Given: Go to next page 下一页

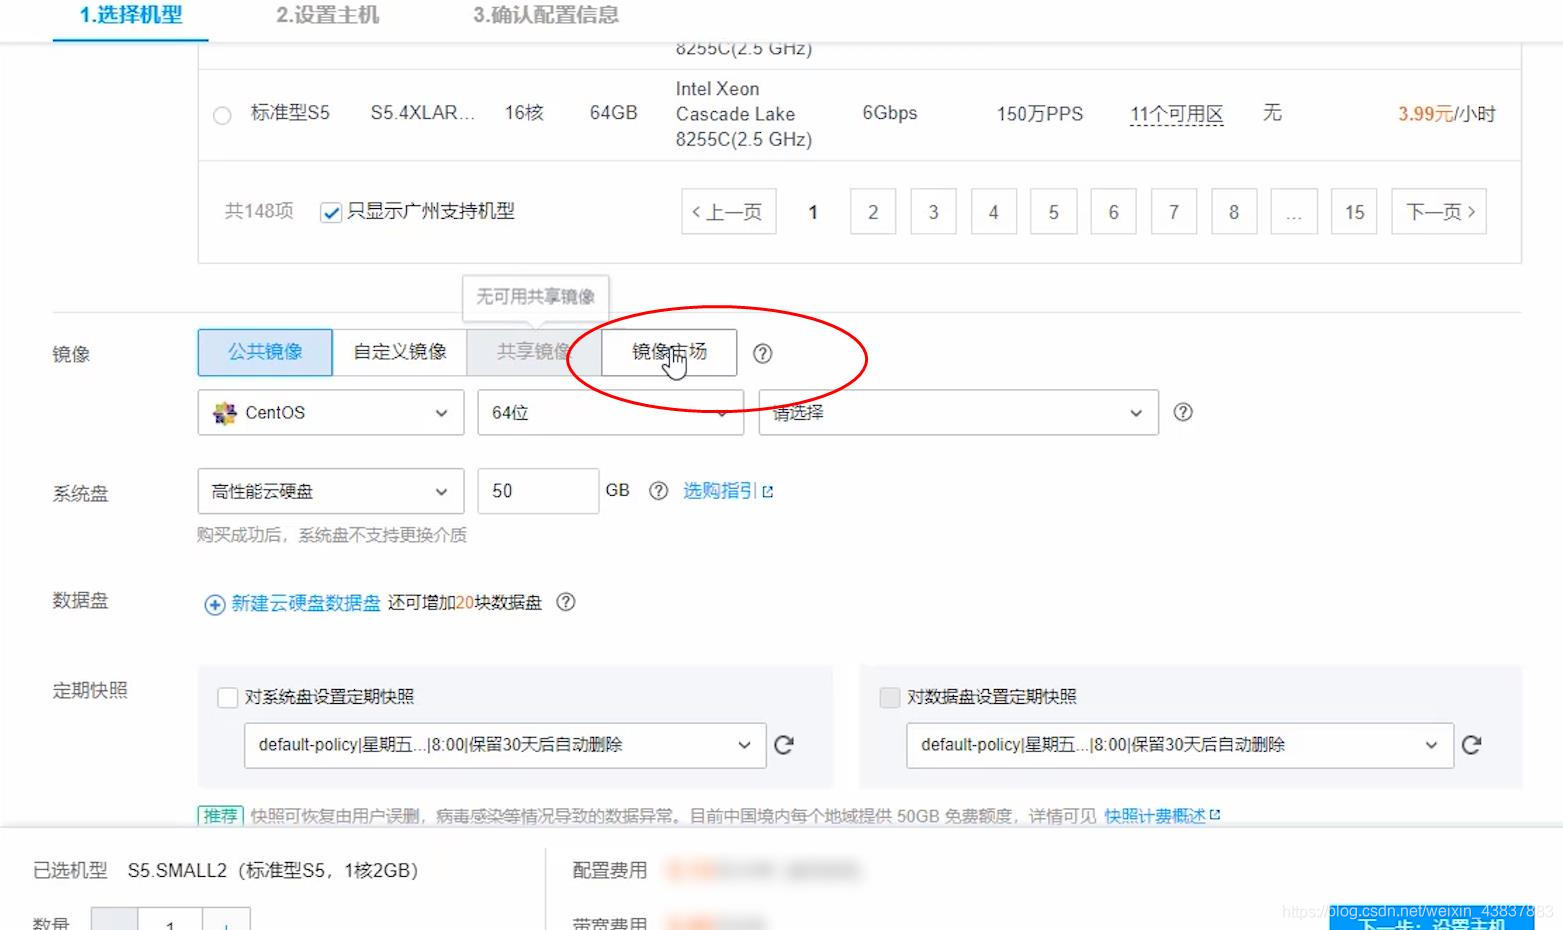Looking at the screenshot, I should click(1439, 212).
